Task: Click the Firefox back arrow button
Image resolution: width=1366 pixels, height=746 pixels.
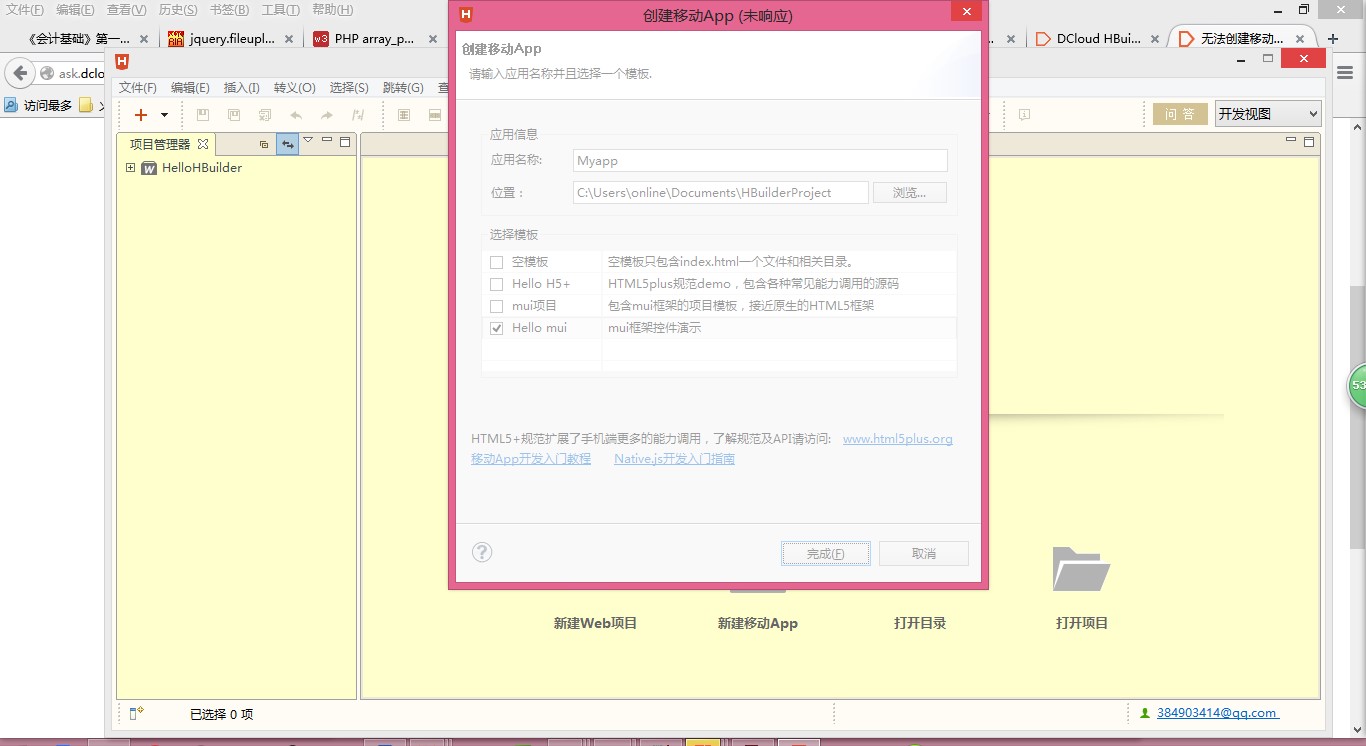Action: click(20, 73)
